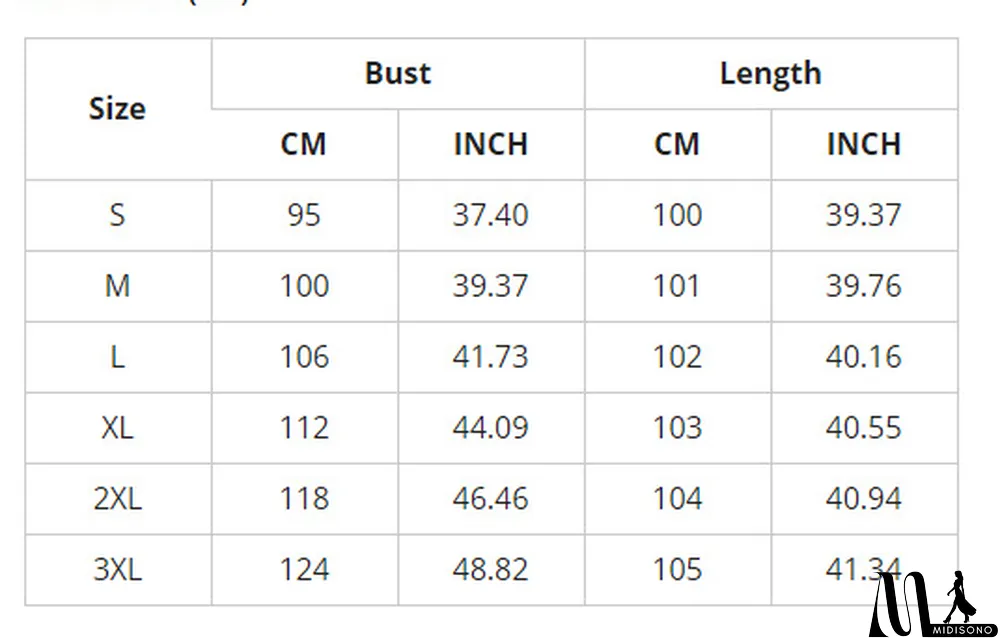
Task: Click the INCH subheader under Bust
Action: pyautogui.click(x=490, y=144)
